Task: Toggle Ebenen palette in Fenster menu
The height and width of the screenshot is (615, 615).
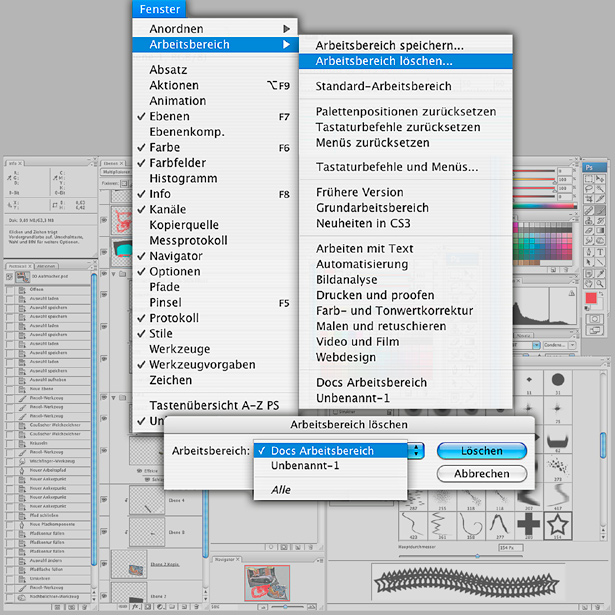Action: click(x=213, y=116)
